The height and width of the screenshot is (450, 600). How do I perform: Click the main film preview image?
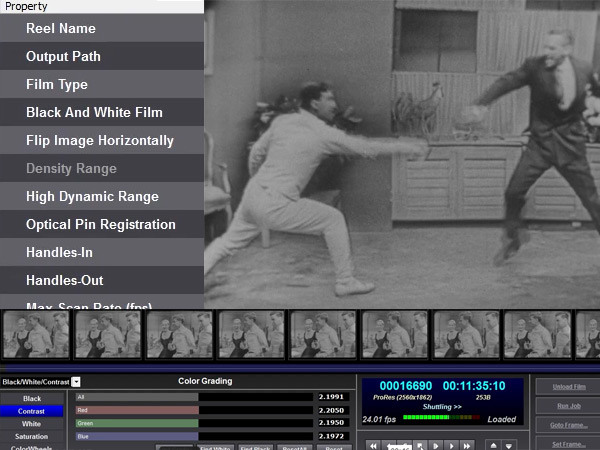click(402, 154)
